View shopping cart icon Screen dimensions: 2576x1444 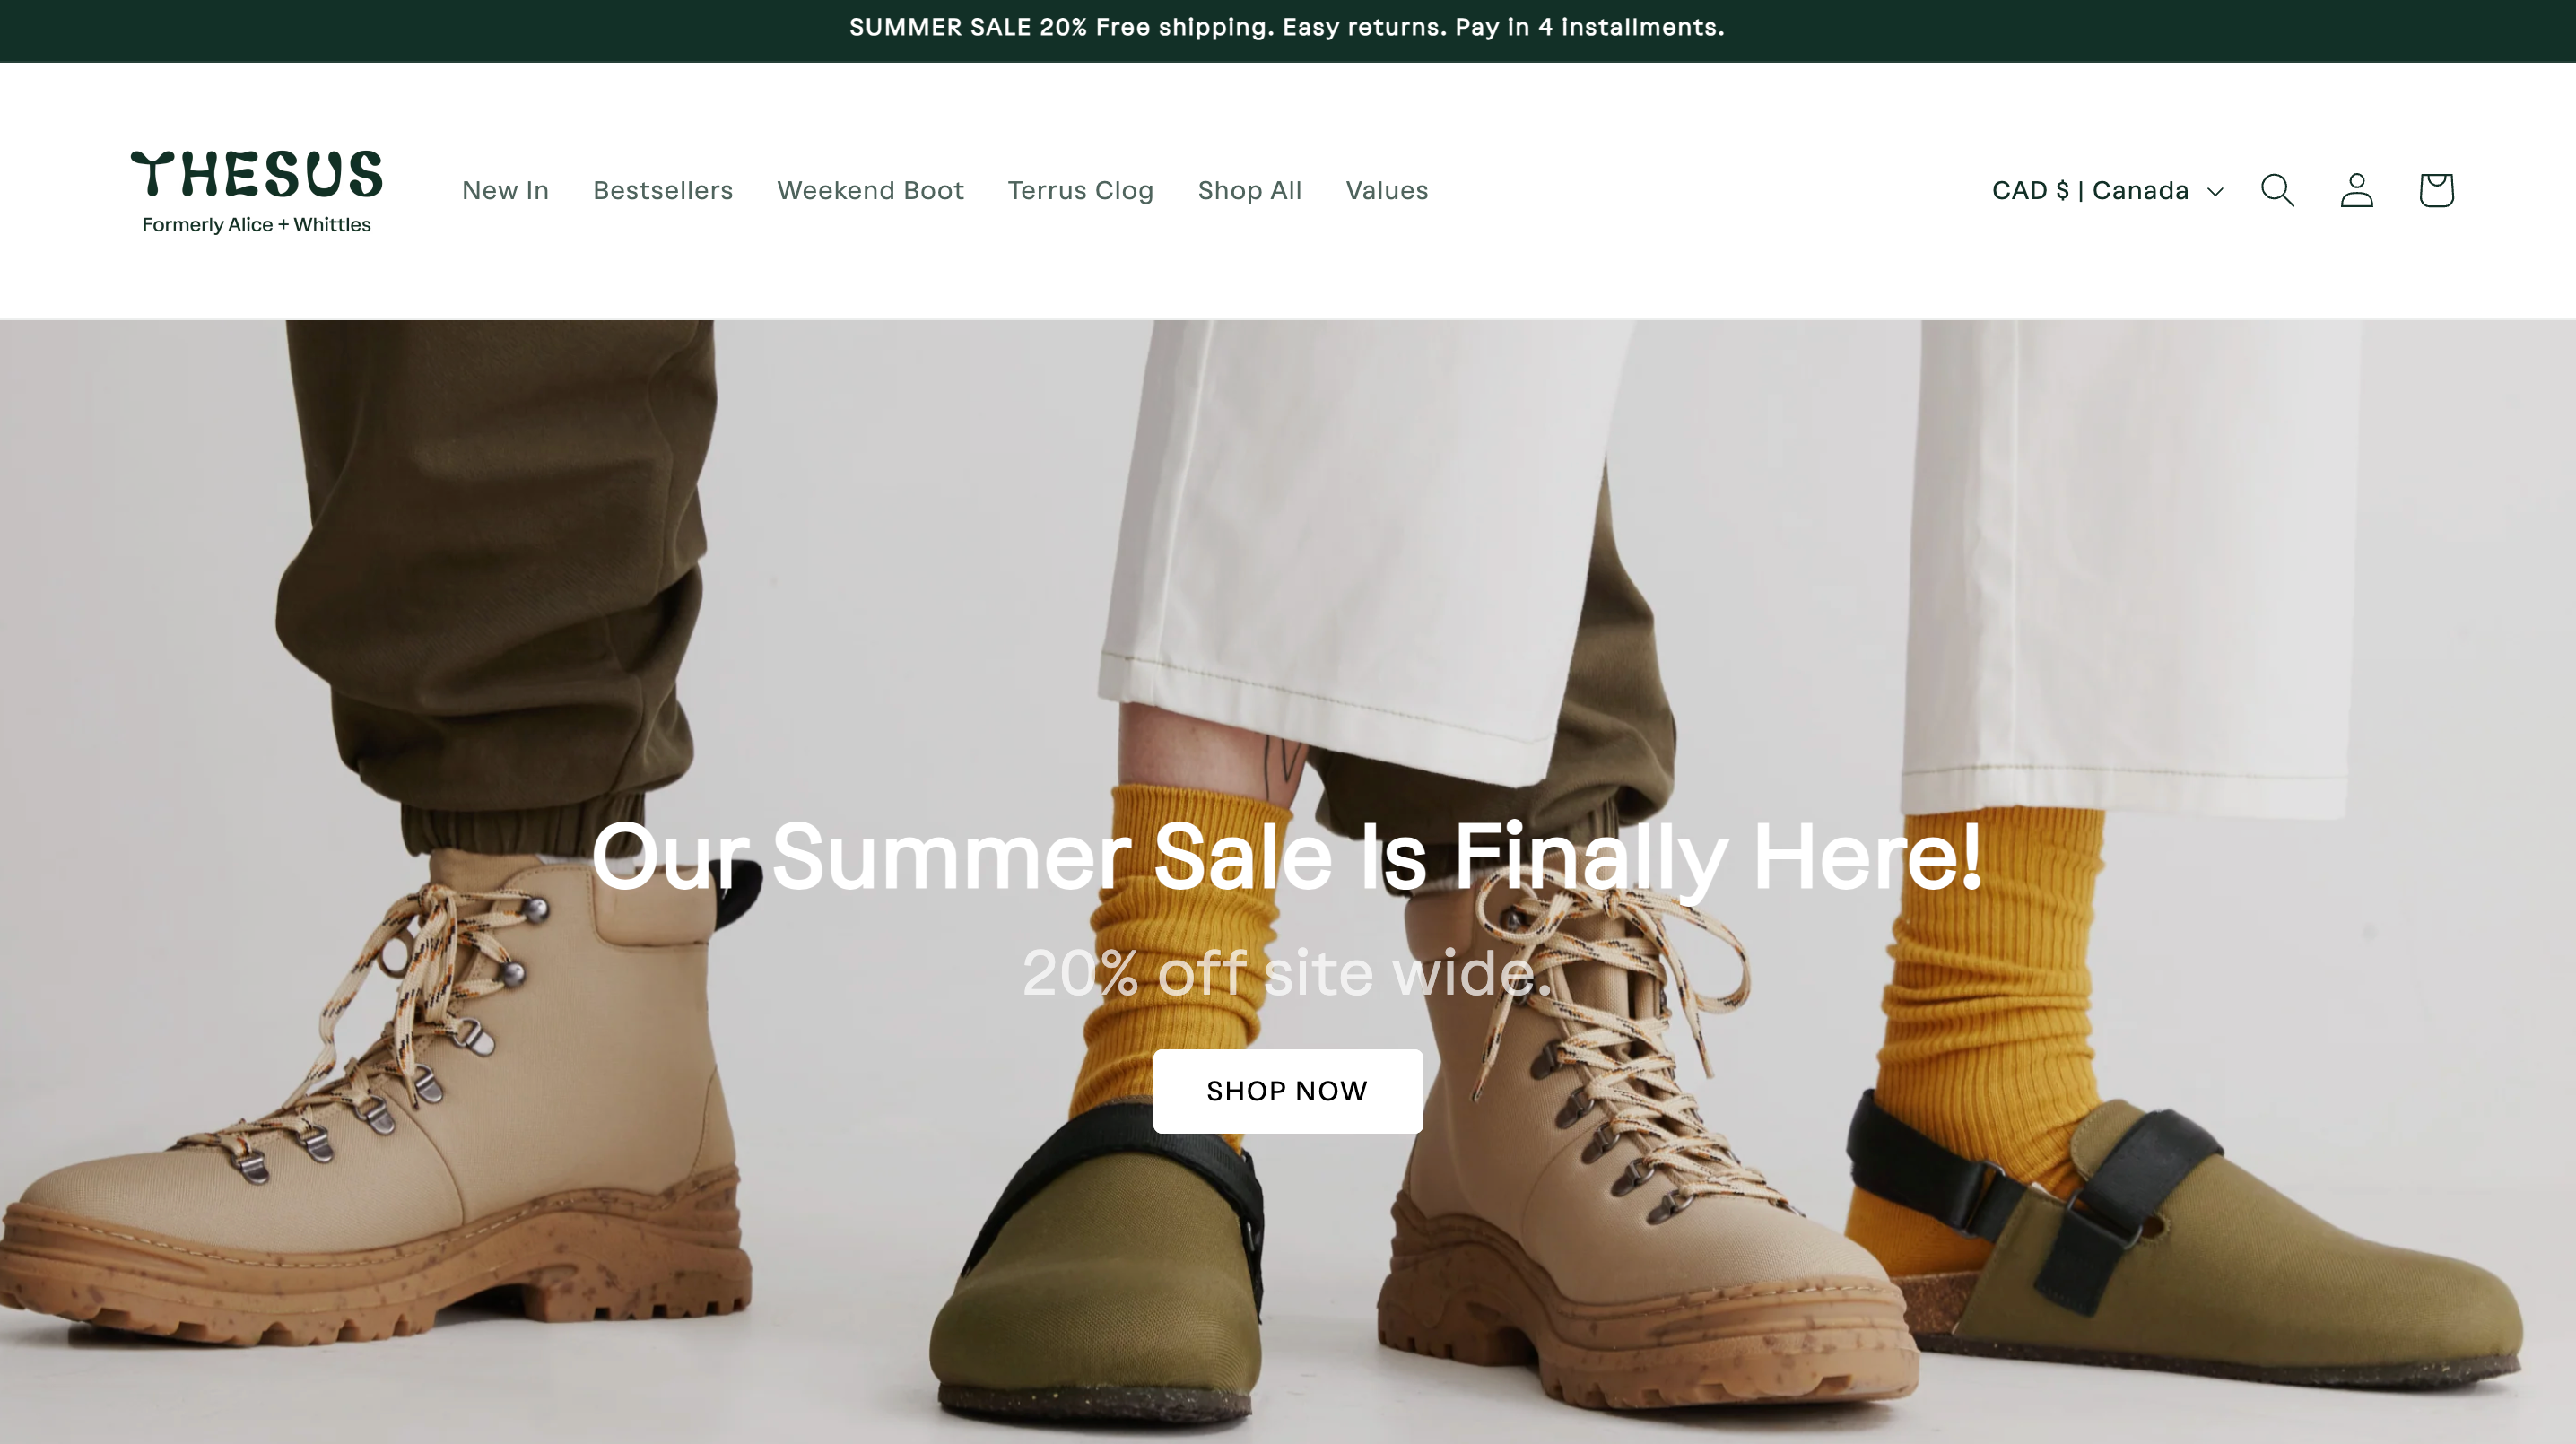coord(2434,189)
